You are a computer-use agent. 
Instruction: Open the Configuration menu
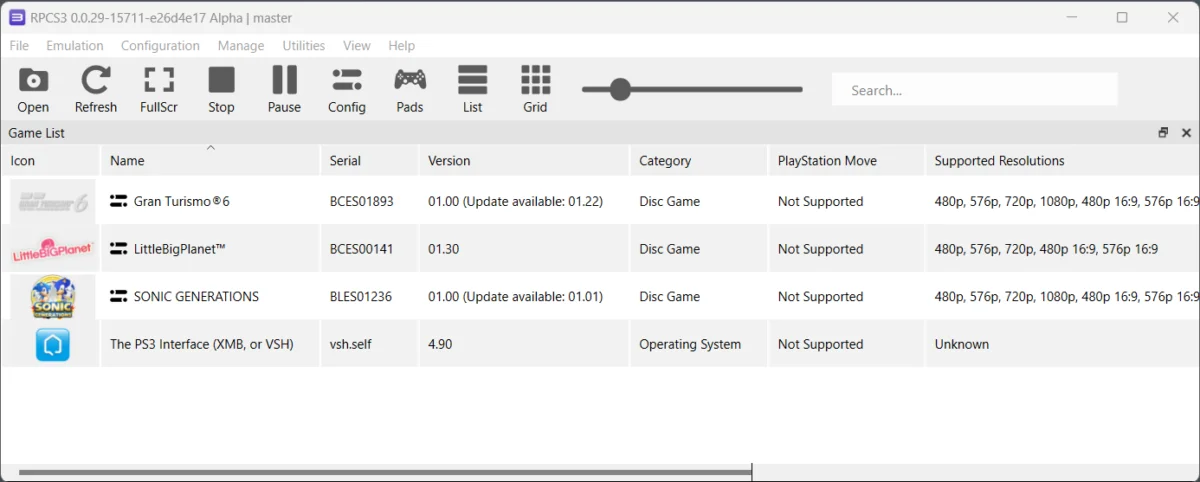tap(160, 45)
